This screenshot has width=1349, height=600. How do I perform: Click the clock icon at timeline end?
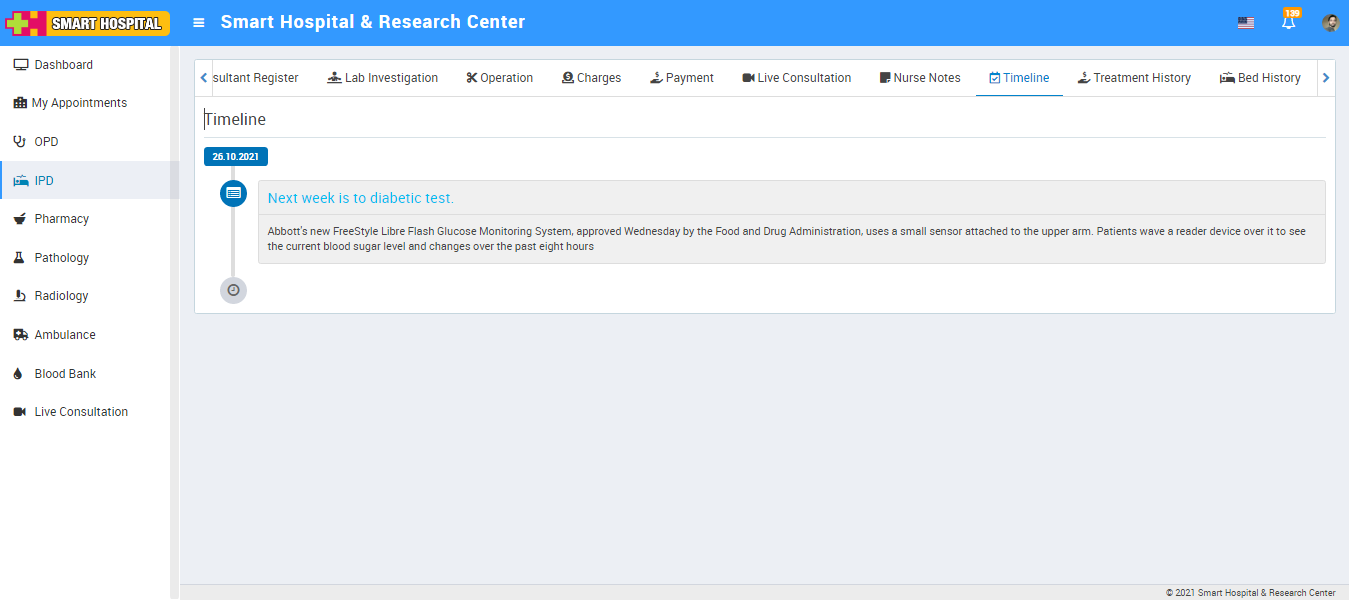233,290
